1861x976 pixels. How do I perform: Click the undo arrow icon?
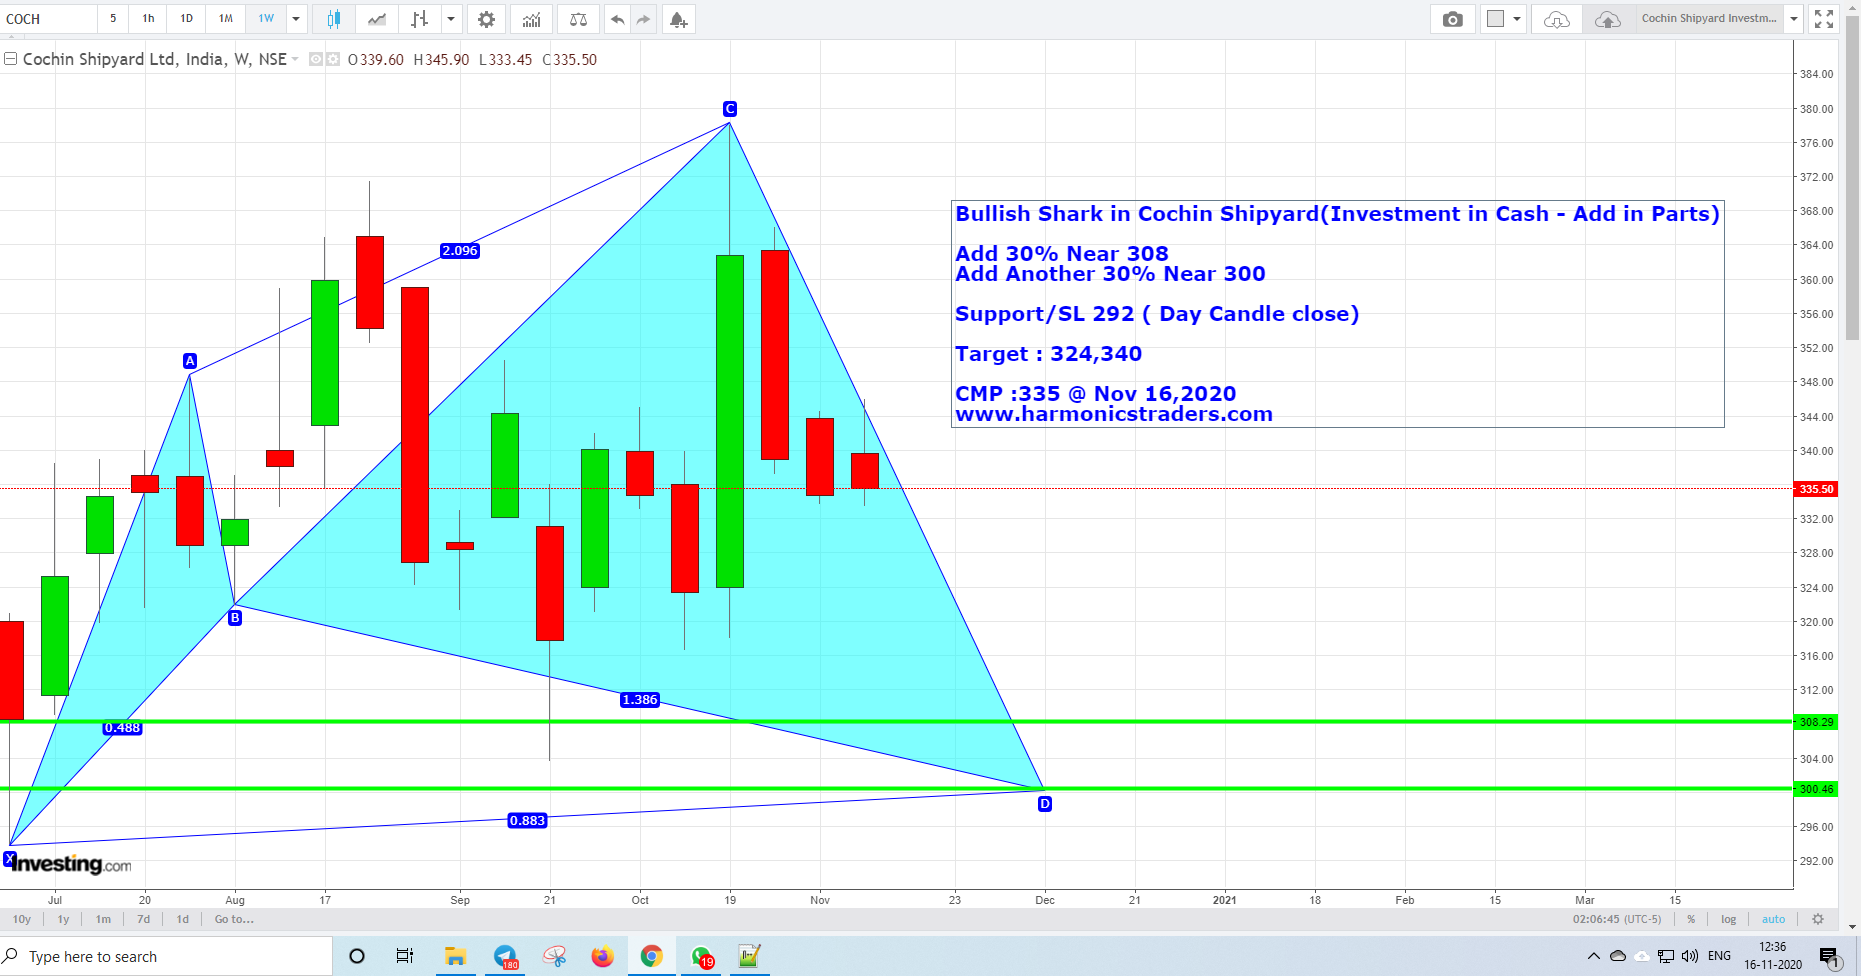618,18
